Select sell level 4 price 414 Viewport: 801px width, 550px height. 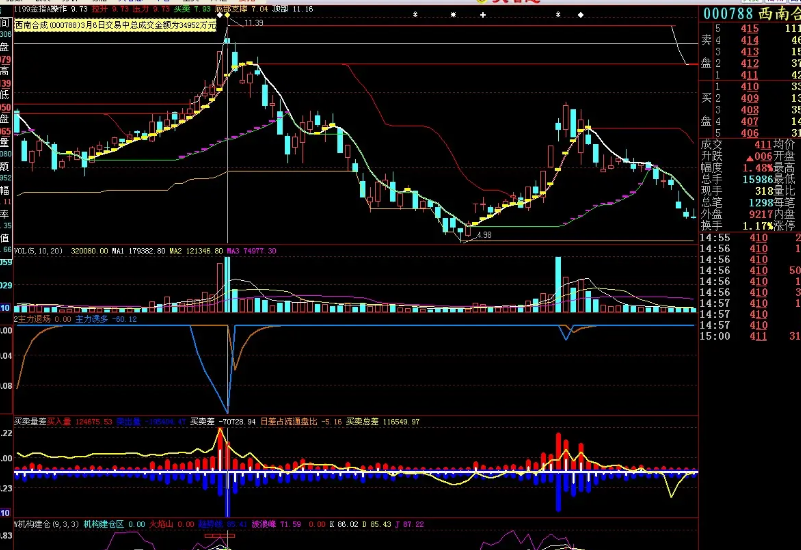(x=749, y=41)
